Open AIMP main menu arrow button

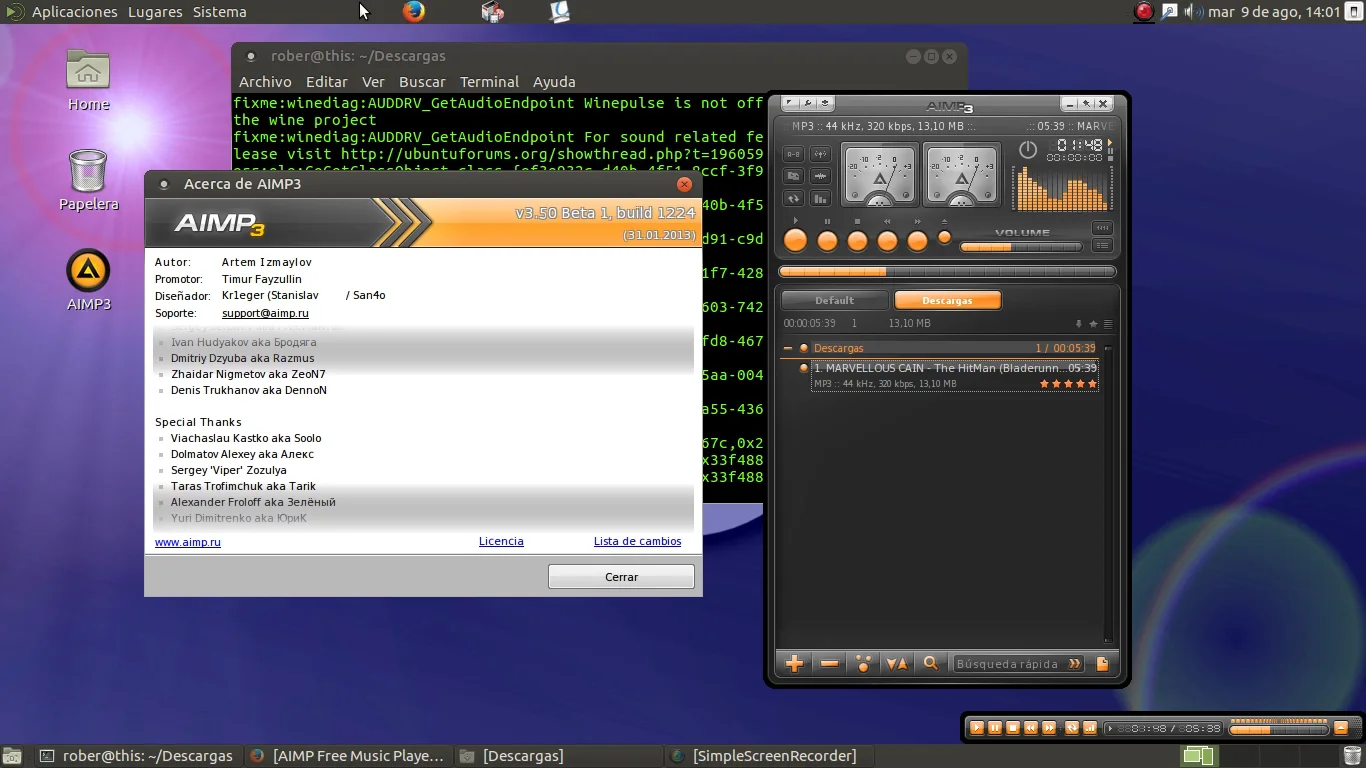(790, 104)
